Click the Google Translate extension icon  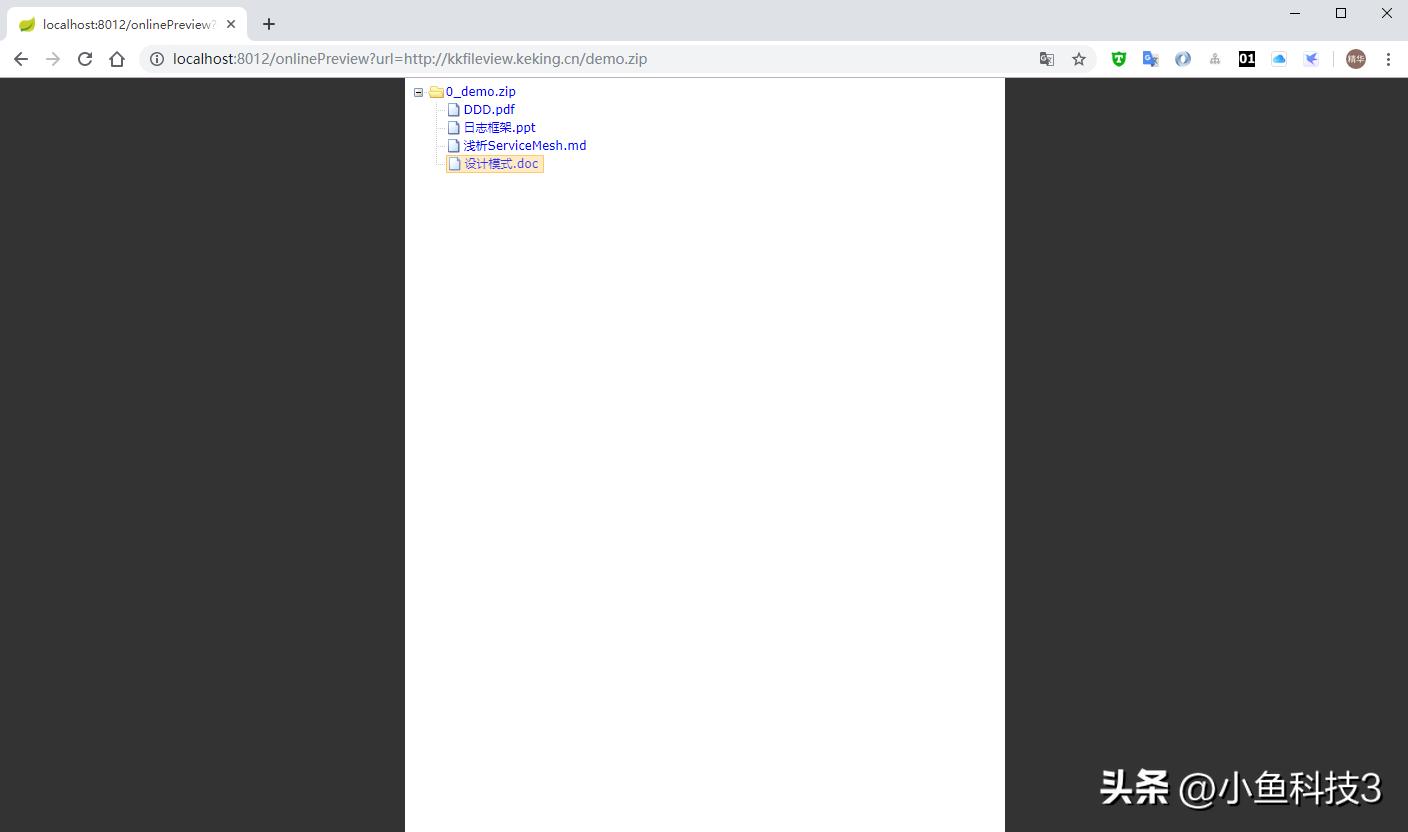pos(1150,59)
